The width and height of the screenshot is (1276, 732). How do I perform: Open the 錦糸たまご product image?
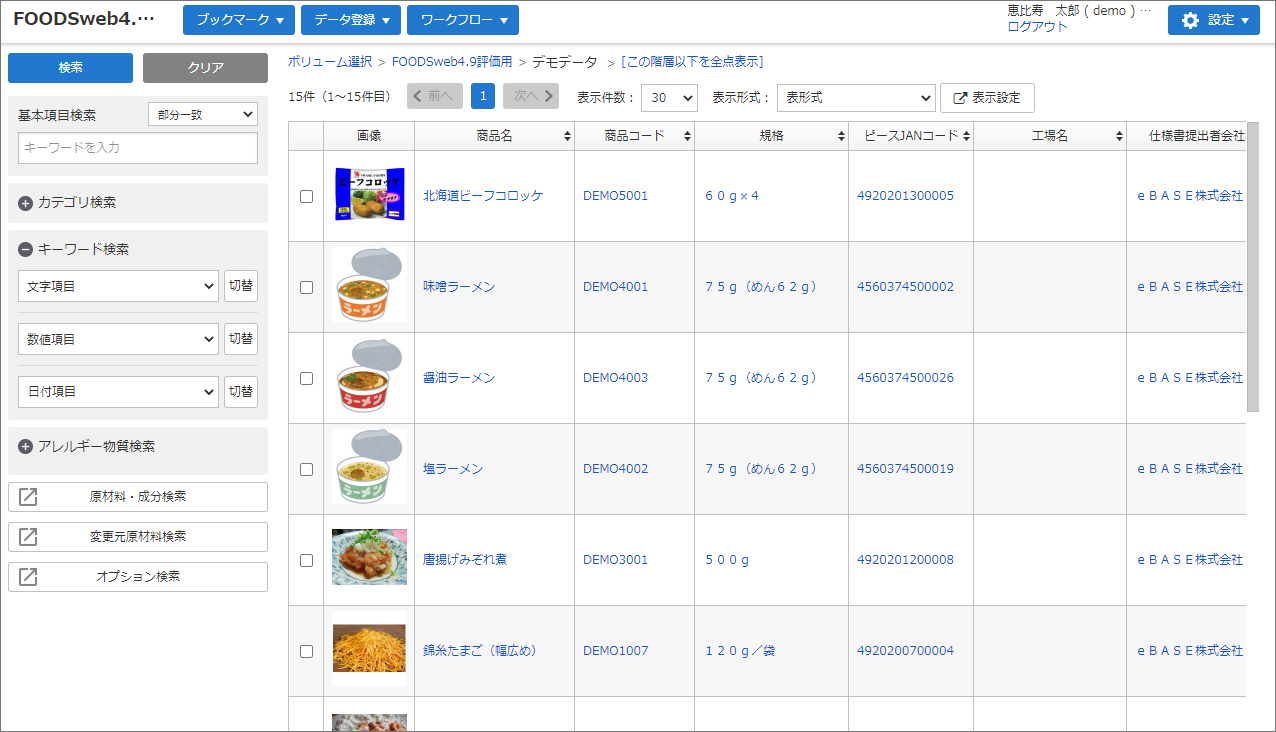pyautogui.click(x=369, y=650)
